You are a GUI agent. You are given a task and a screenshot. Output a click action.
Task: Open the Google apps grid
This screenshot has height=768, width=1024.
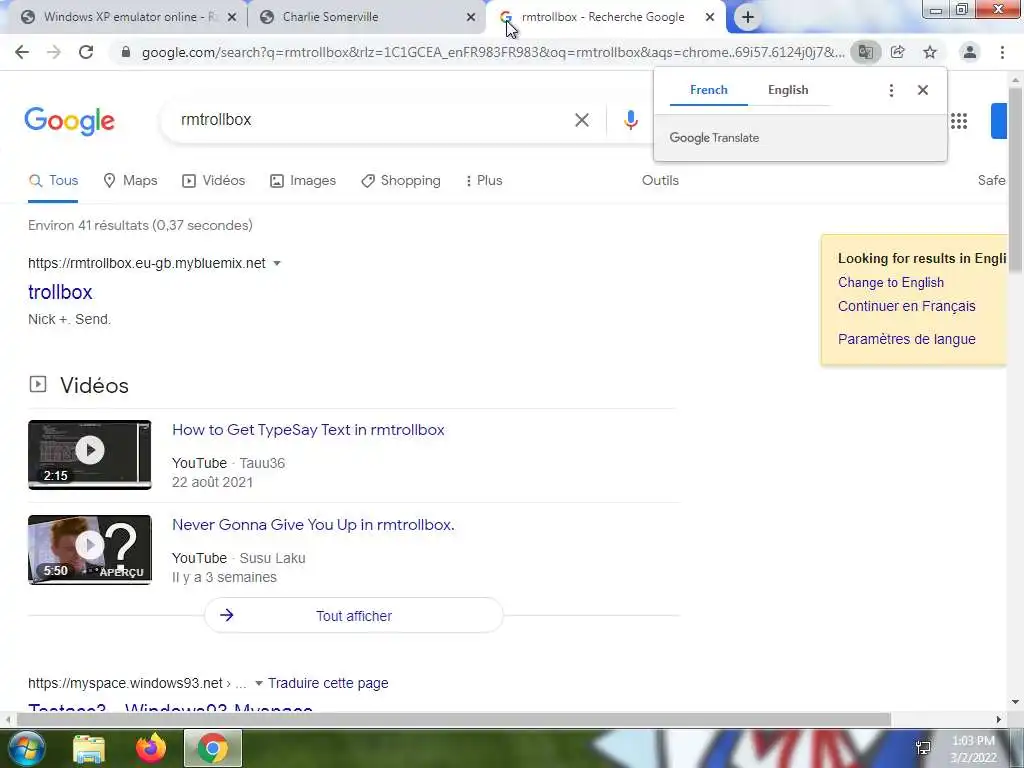pos(959,121)
